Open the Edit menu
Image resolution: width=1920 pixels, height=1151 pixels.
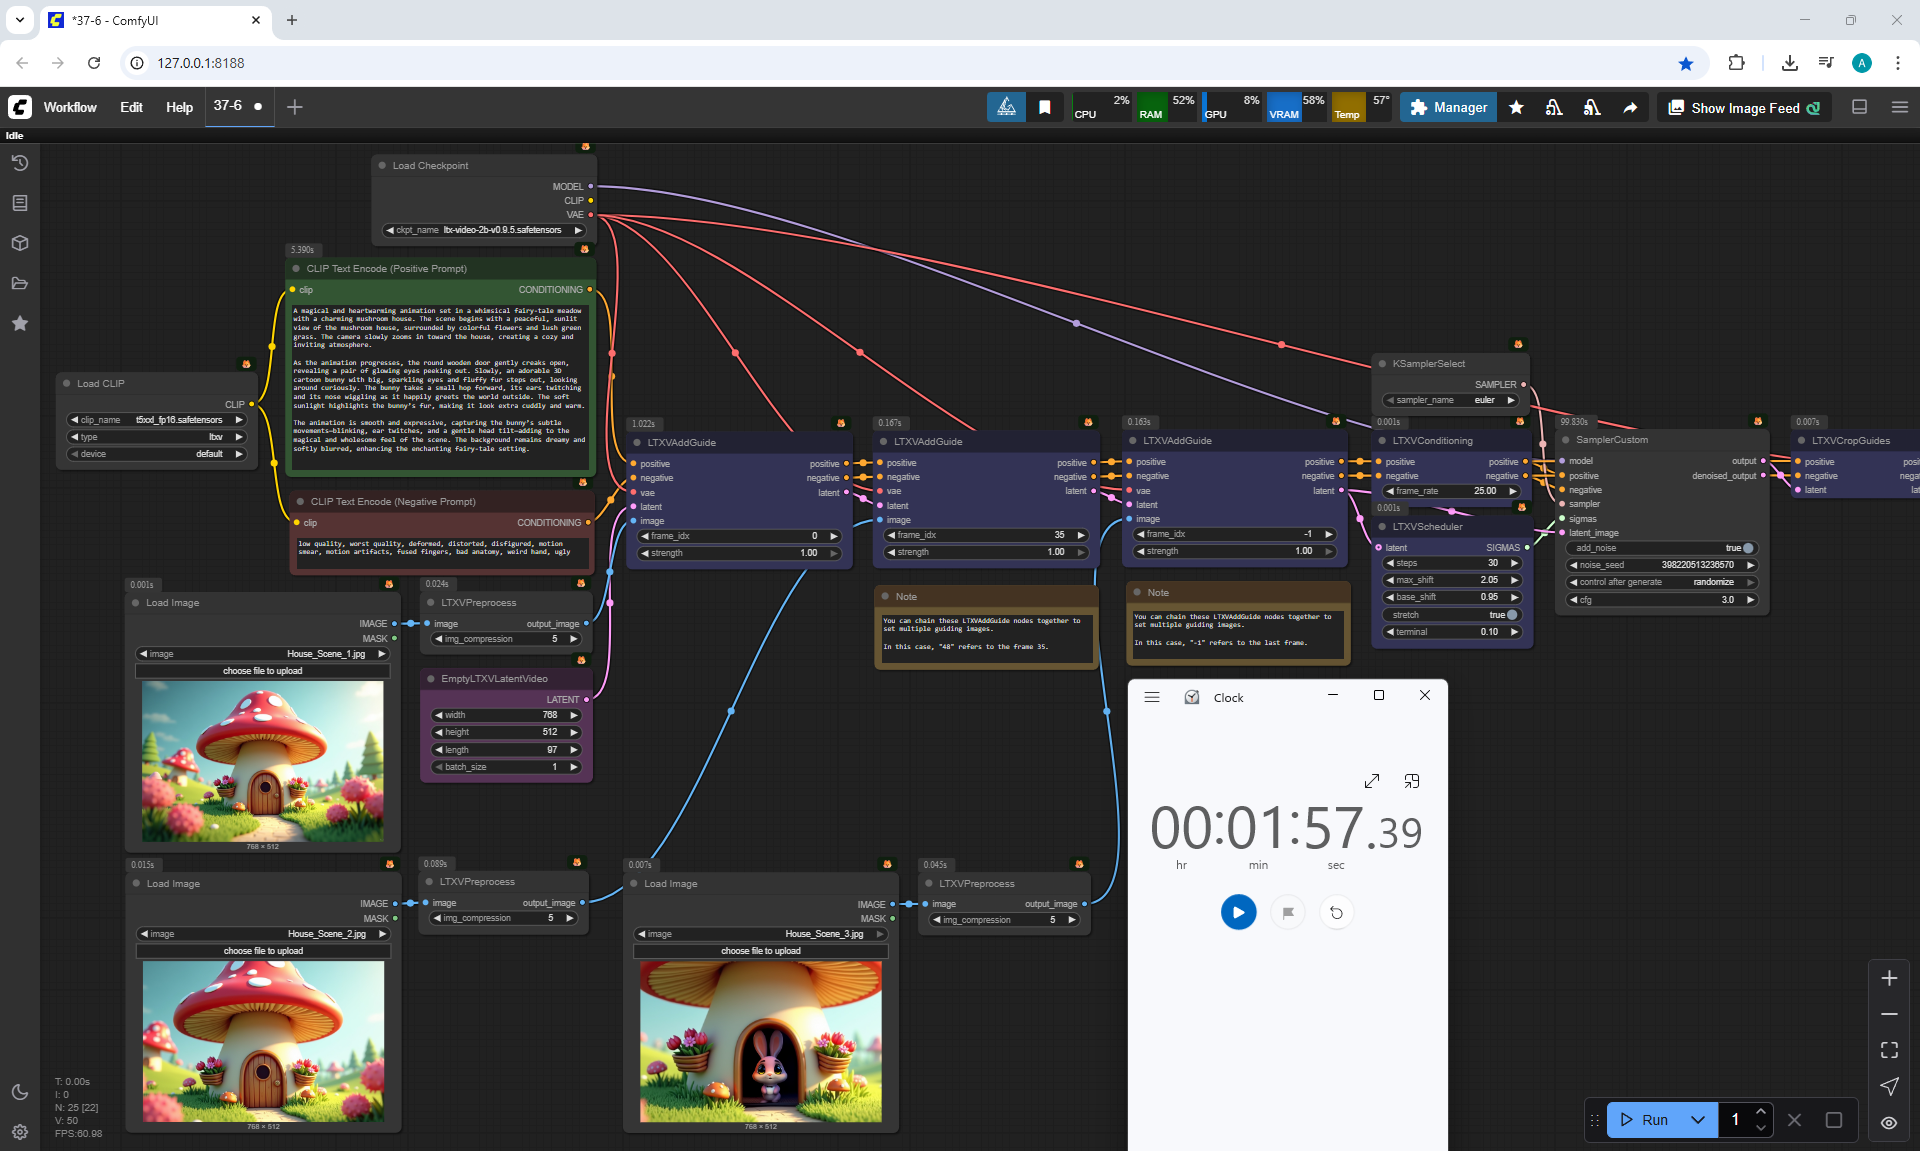coord(131,107)
